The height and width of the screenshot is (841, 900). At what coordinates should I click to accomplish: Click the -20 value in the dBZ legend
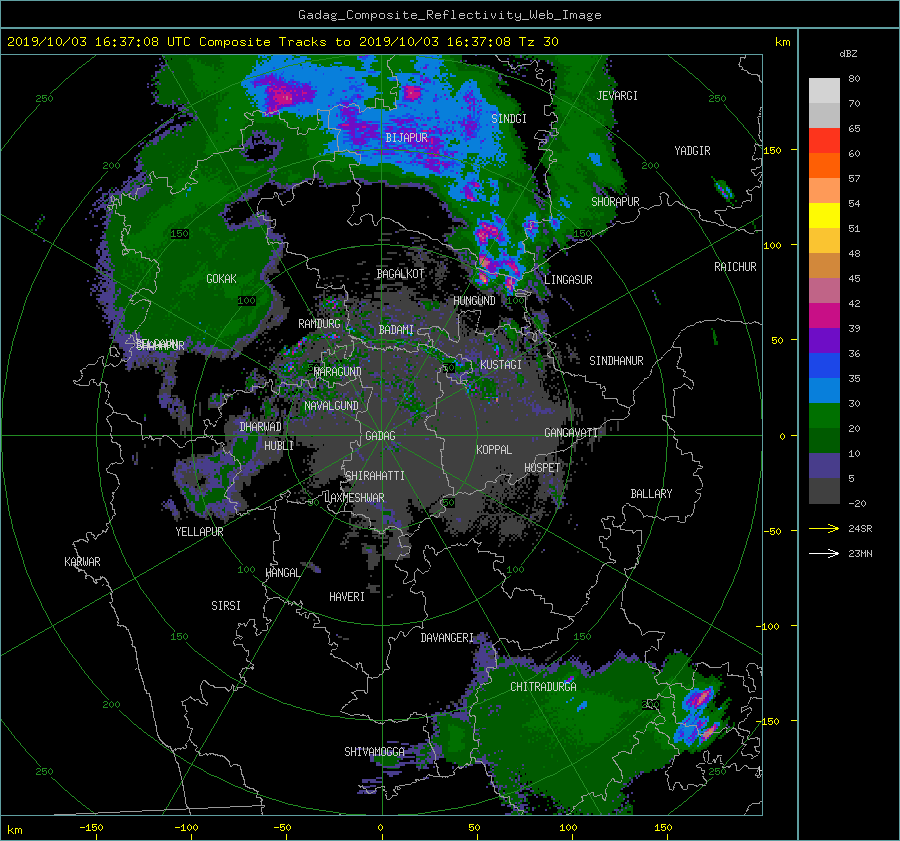(x=857, y=503)
